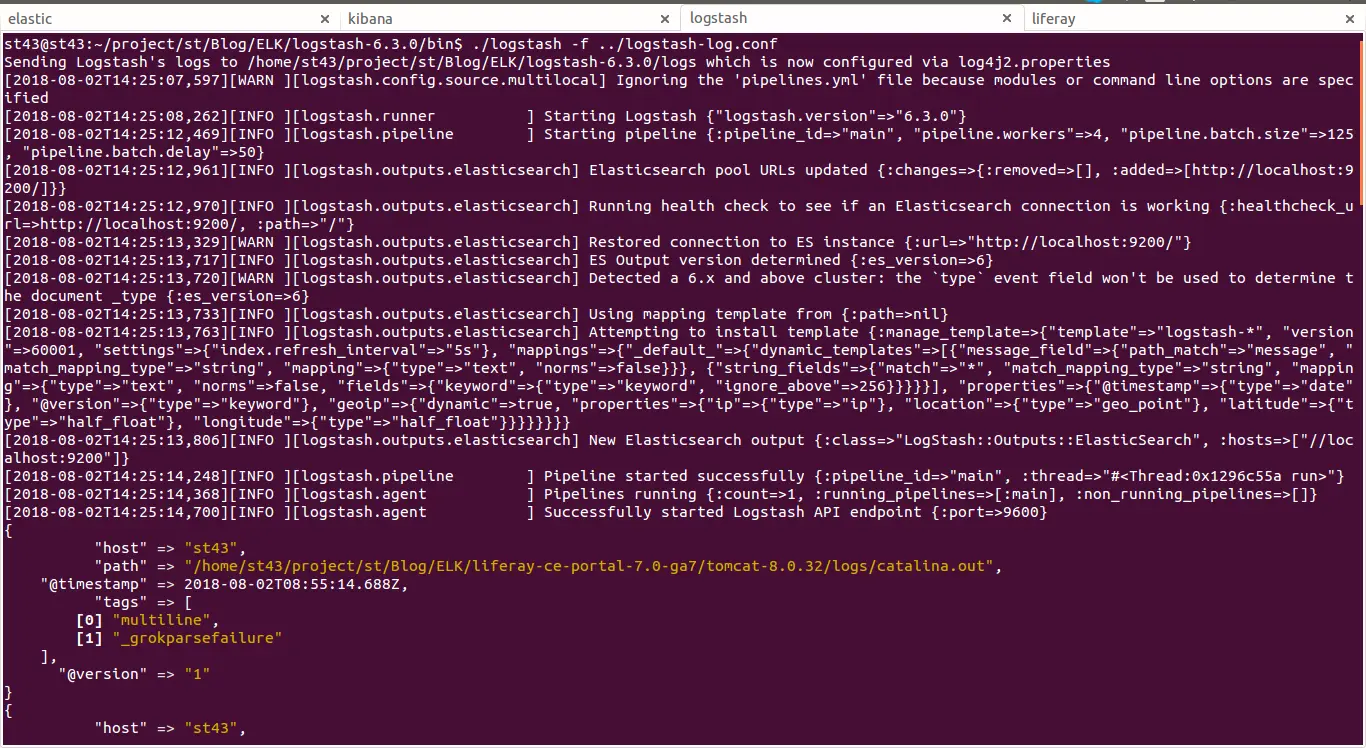Screen dimensions: 1366x748
Task: Click the ./logstash -f command text
Action: (623, 44)
